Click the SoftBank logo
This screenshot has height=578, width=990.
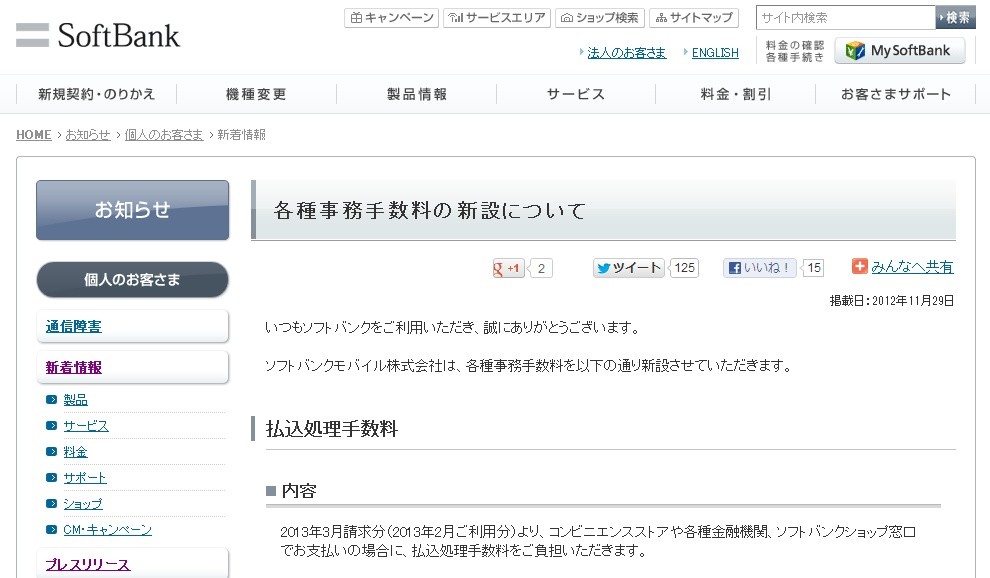[98, 35]
